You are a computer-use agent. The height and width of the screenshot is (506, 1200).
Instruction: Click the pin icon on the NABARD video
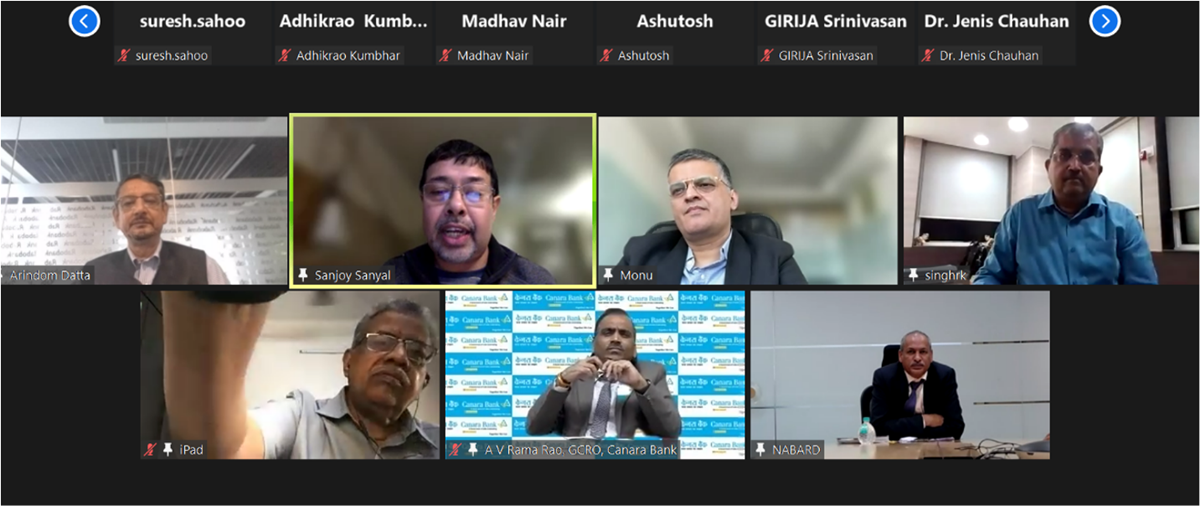[x=760, y=449]
